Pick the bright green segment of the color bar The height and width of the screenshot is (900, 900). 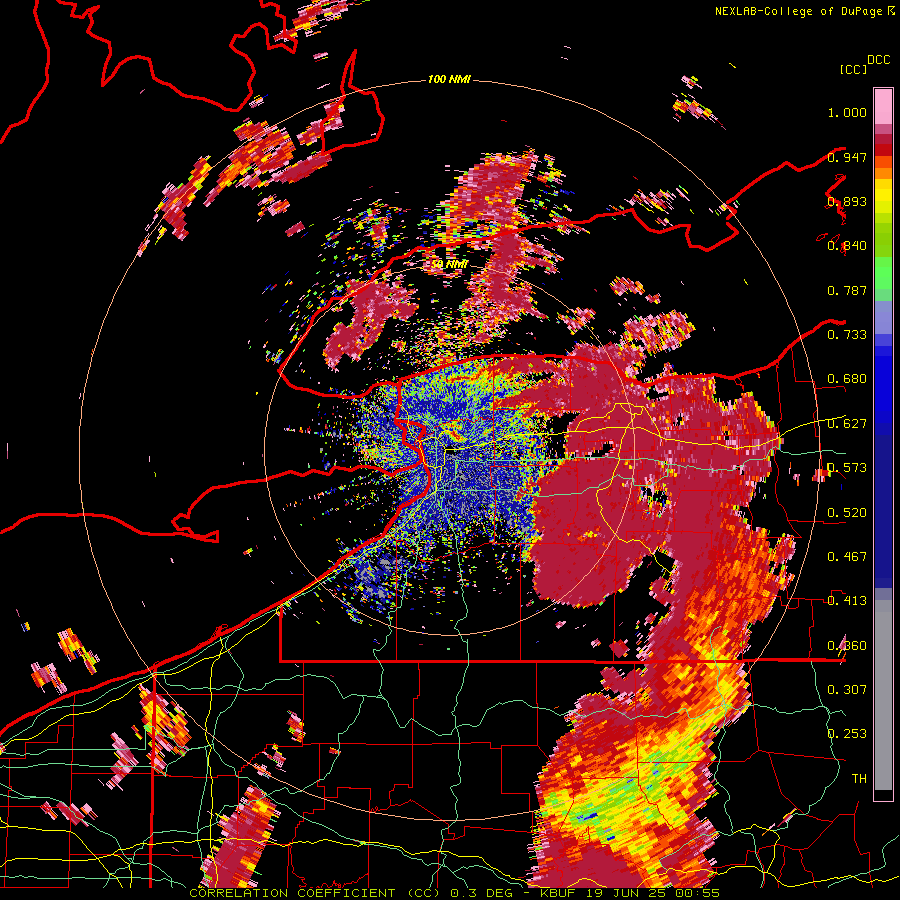click(x=883, y=273)
